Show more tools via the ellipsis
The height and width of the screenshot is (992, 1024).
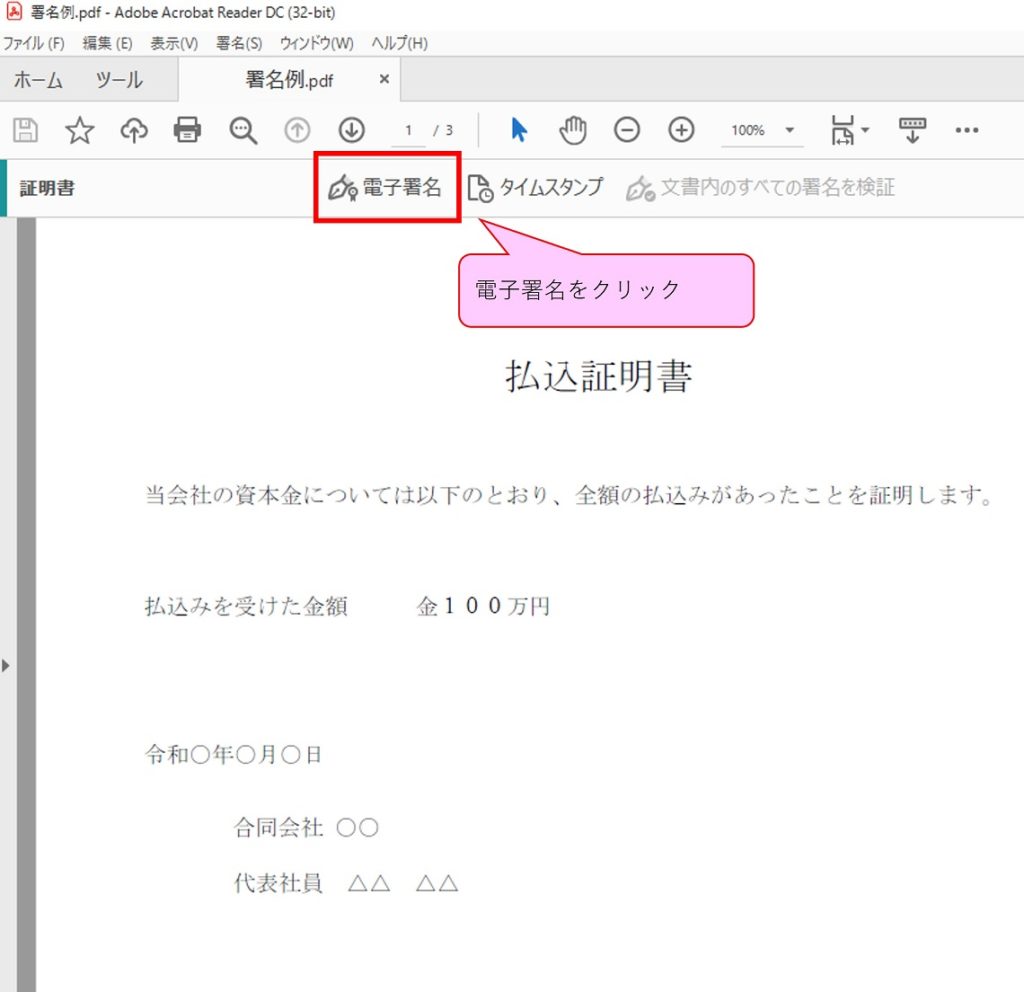966,130
